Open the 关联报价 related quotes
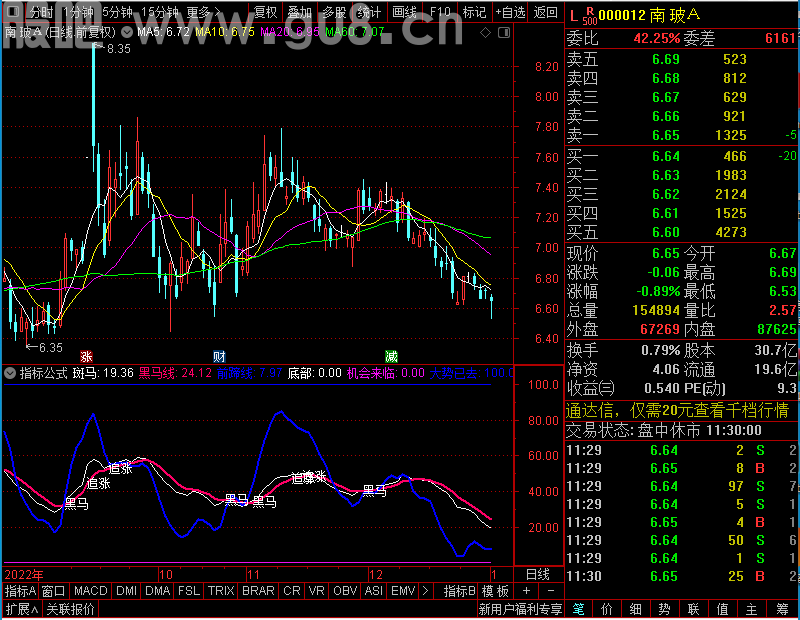Image resolution: width=800 pixels, height=620 pixels. [70, 609]
